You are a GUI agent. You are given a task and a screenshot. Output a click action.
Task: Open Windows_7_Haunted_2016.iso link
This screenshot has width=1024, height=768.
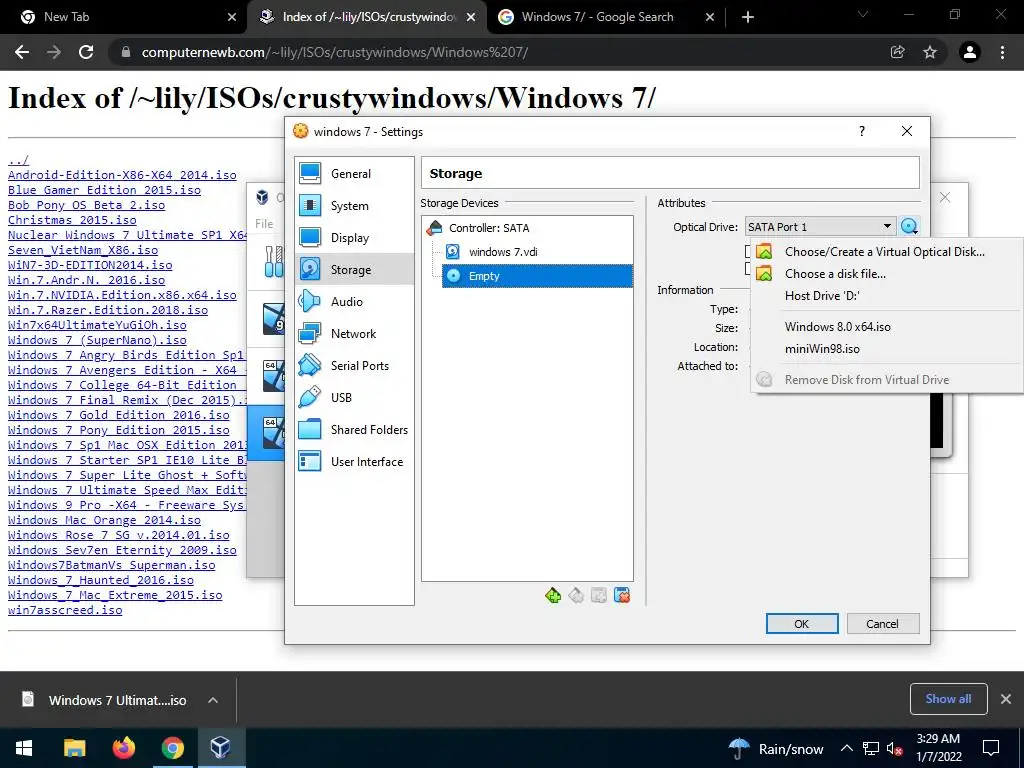[x=101, y=581]
